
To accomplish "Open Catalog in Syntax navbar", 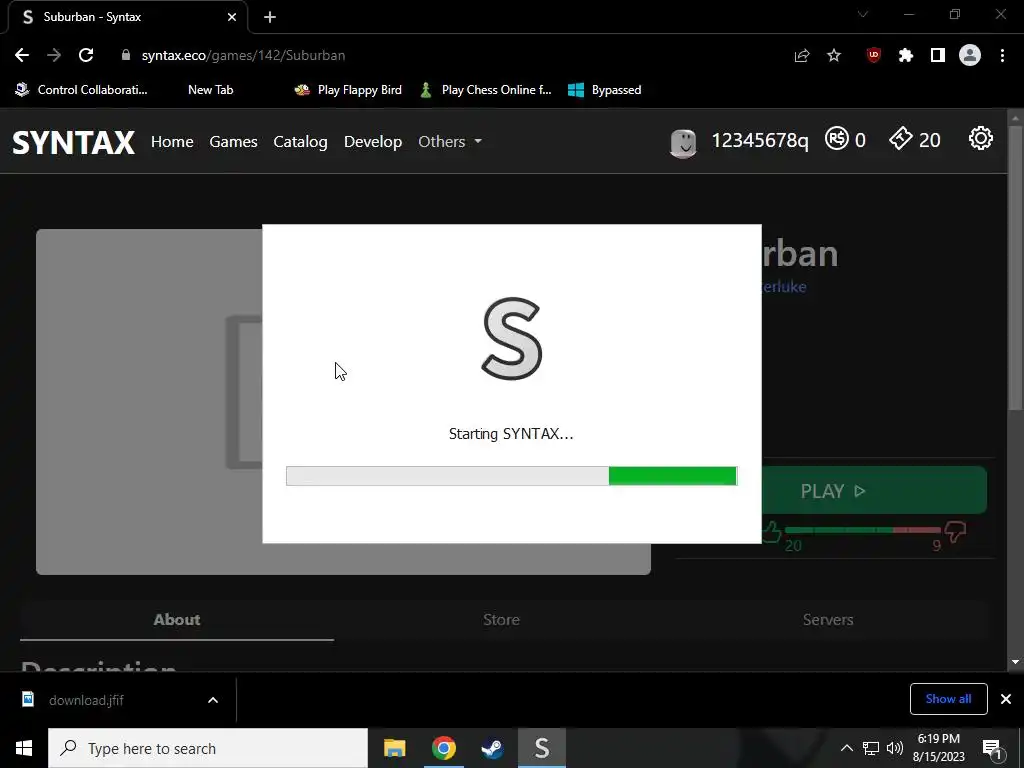I will (x=300, y=142).
